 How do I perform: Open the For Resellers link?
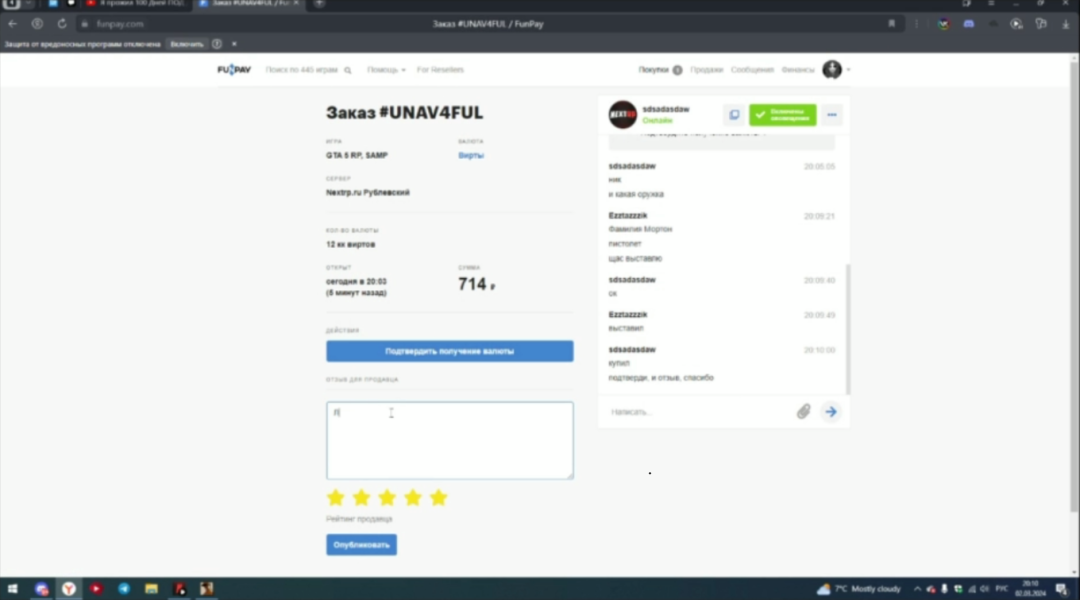click(440, 70)
